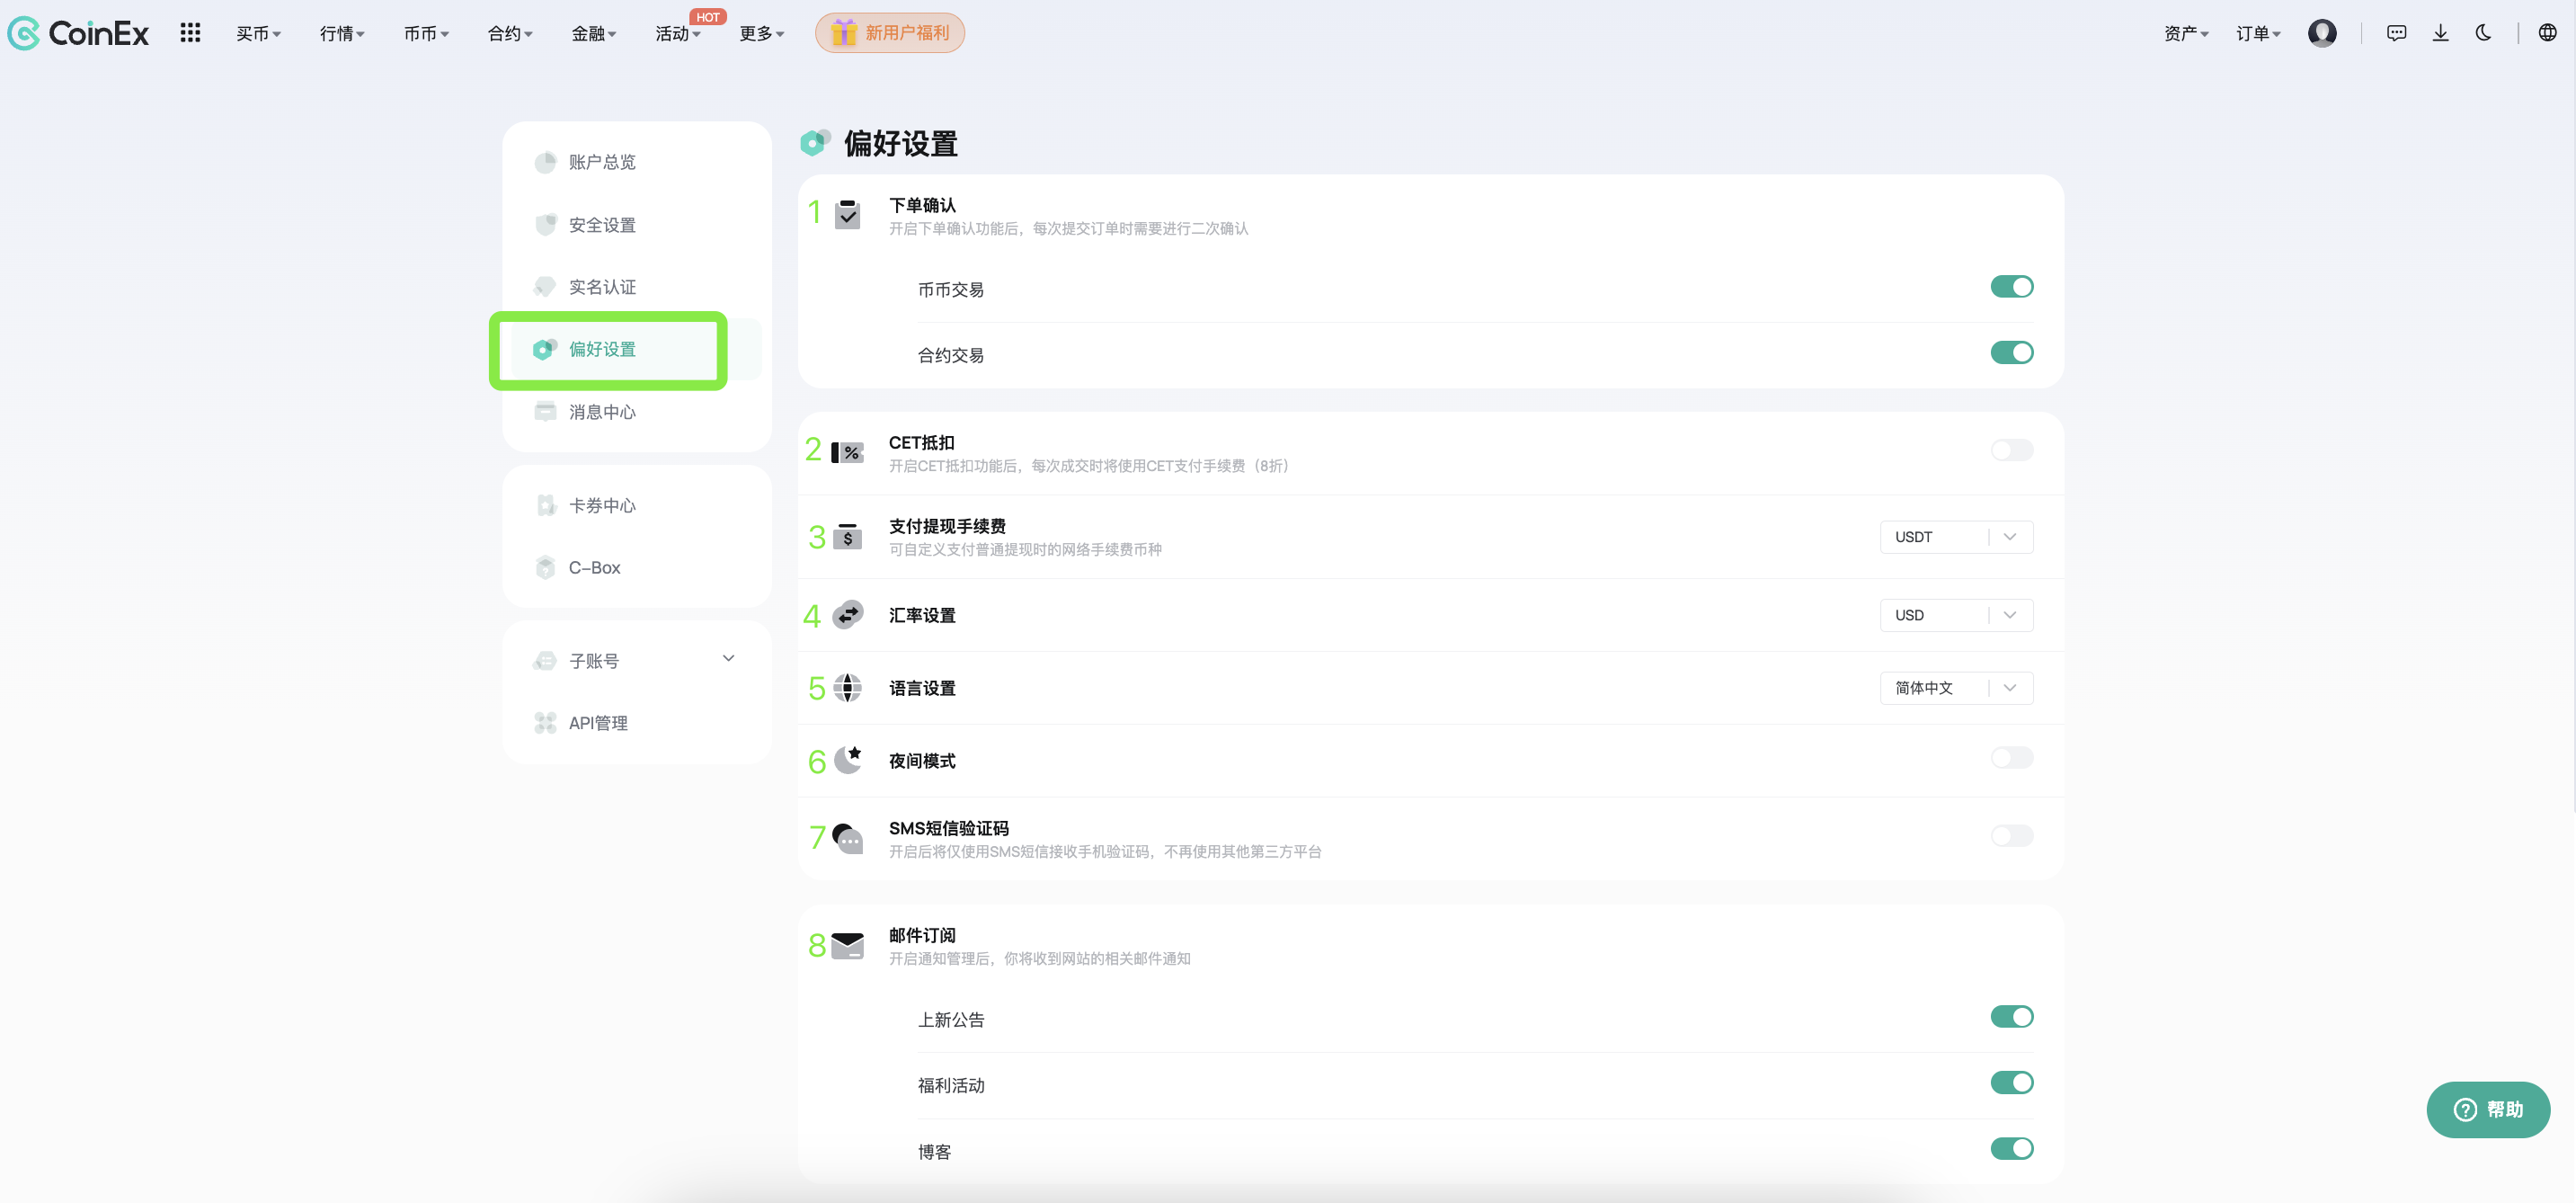The width and height of the screenshot is (2576, 1203).
Task: Click the CoinEx logo
Action: [x=78, y=33]
